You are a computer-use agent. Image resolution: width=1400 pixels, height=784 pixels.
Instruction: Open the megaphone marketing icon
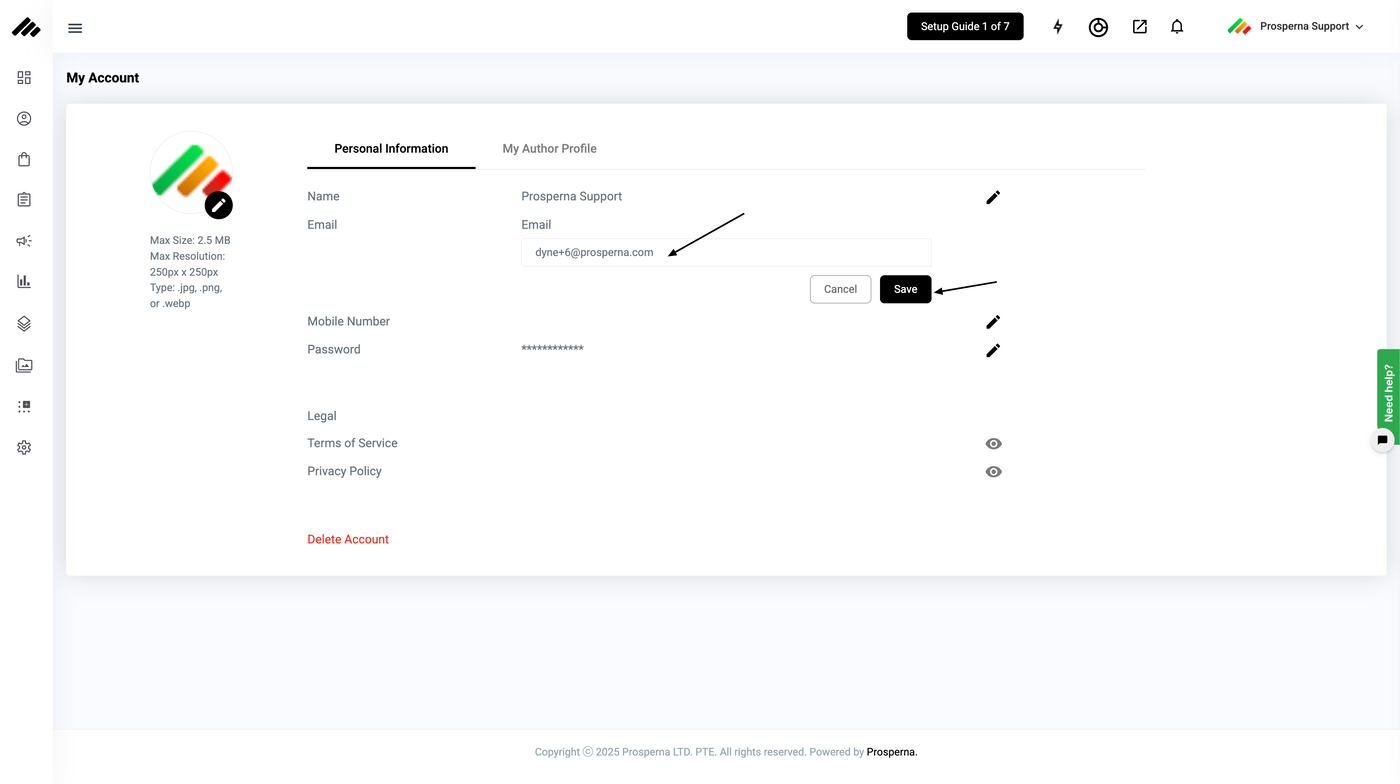coord(24,241)
